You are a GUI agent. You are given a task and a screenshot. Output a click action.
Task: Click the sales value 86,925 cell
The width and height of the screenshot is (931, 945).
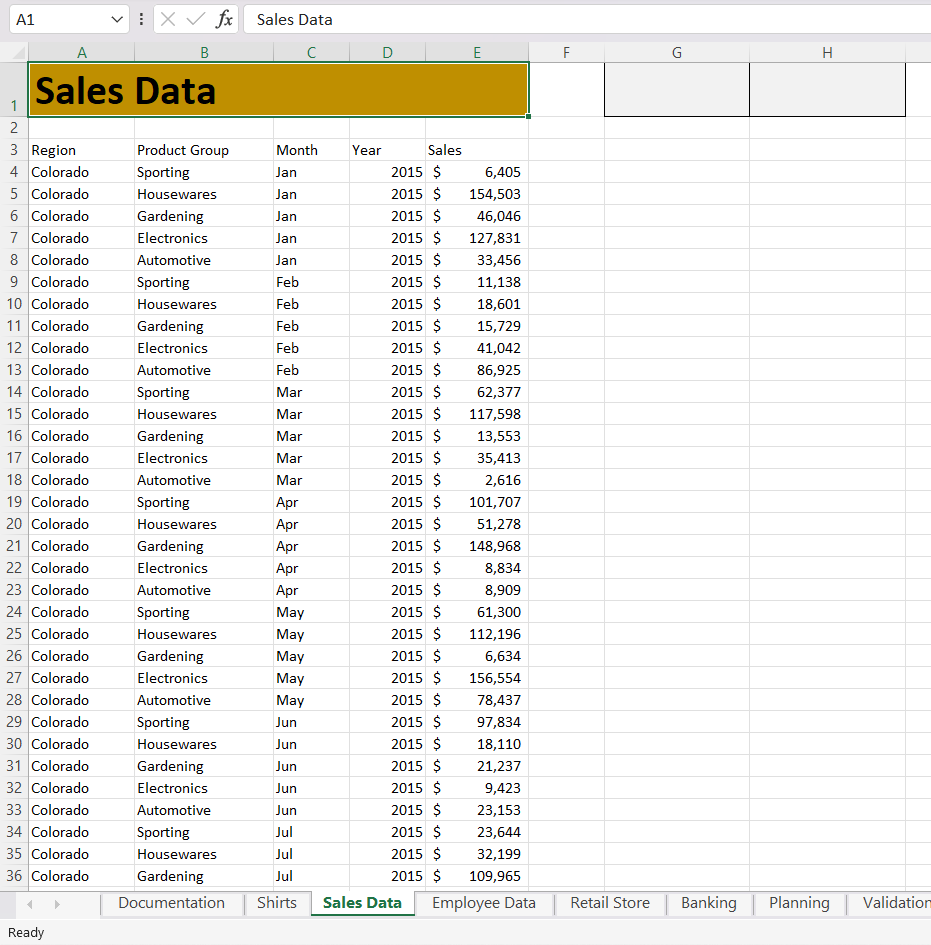477,370
